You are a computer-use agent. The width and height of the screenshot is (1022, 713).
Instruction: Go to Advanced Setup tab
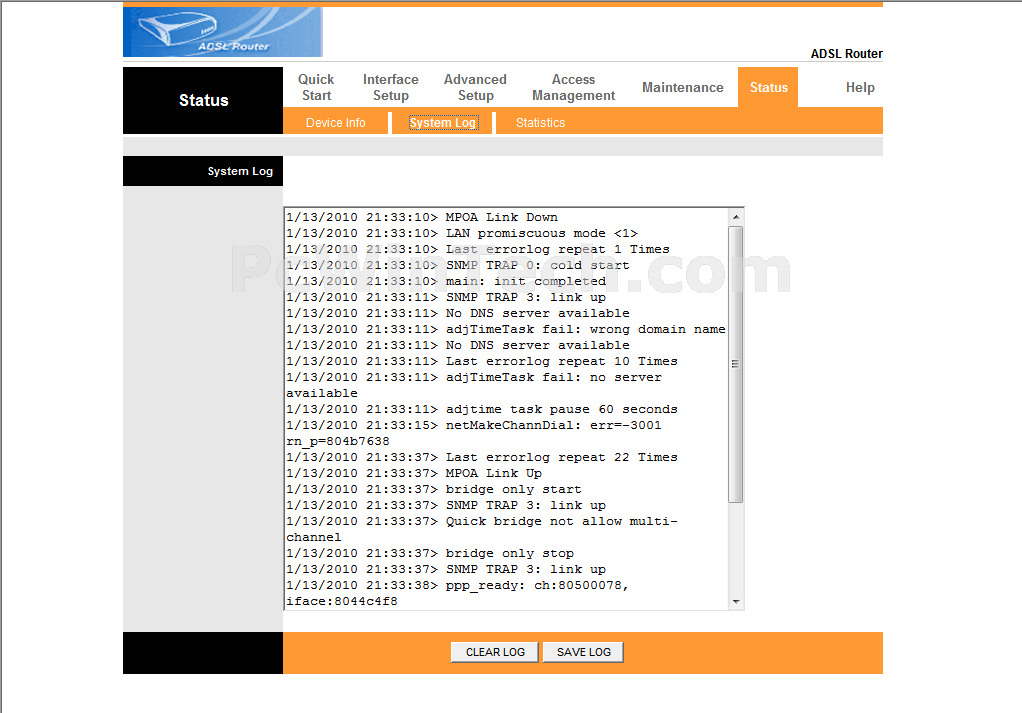tap(475, 87)
